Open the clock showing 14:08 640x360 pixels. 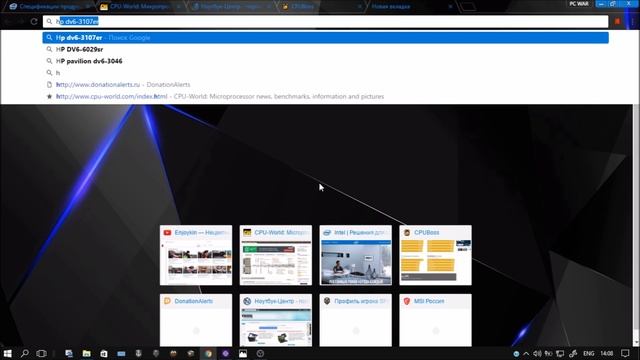607,353
